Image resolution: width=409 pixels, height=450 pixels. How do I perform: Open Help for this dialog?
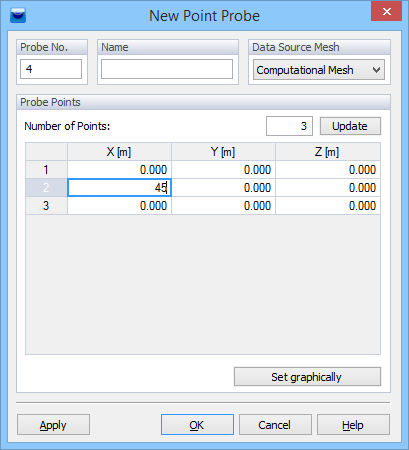tap(353, 425)
